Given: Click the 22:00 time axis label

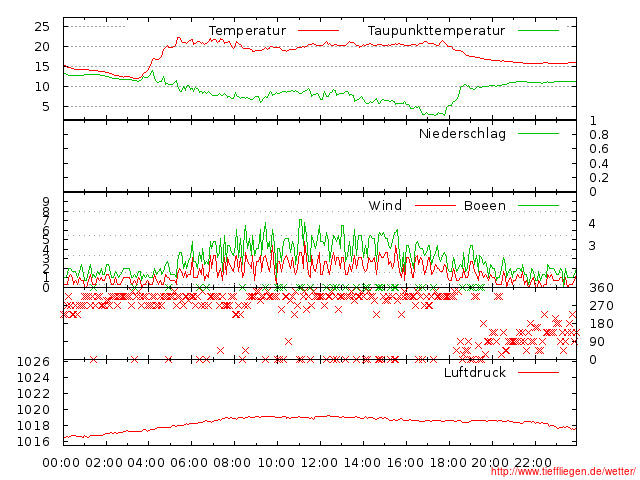Looking at the screenshot, I should (533, 462).
